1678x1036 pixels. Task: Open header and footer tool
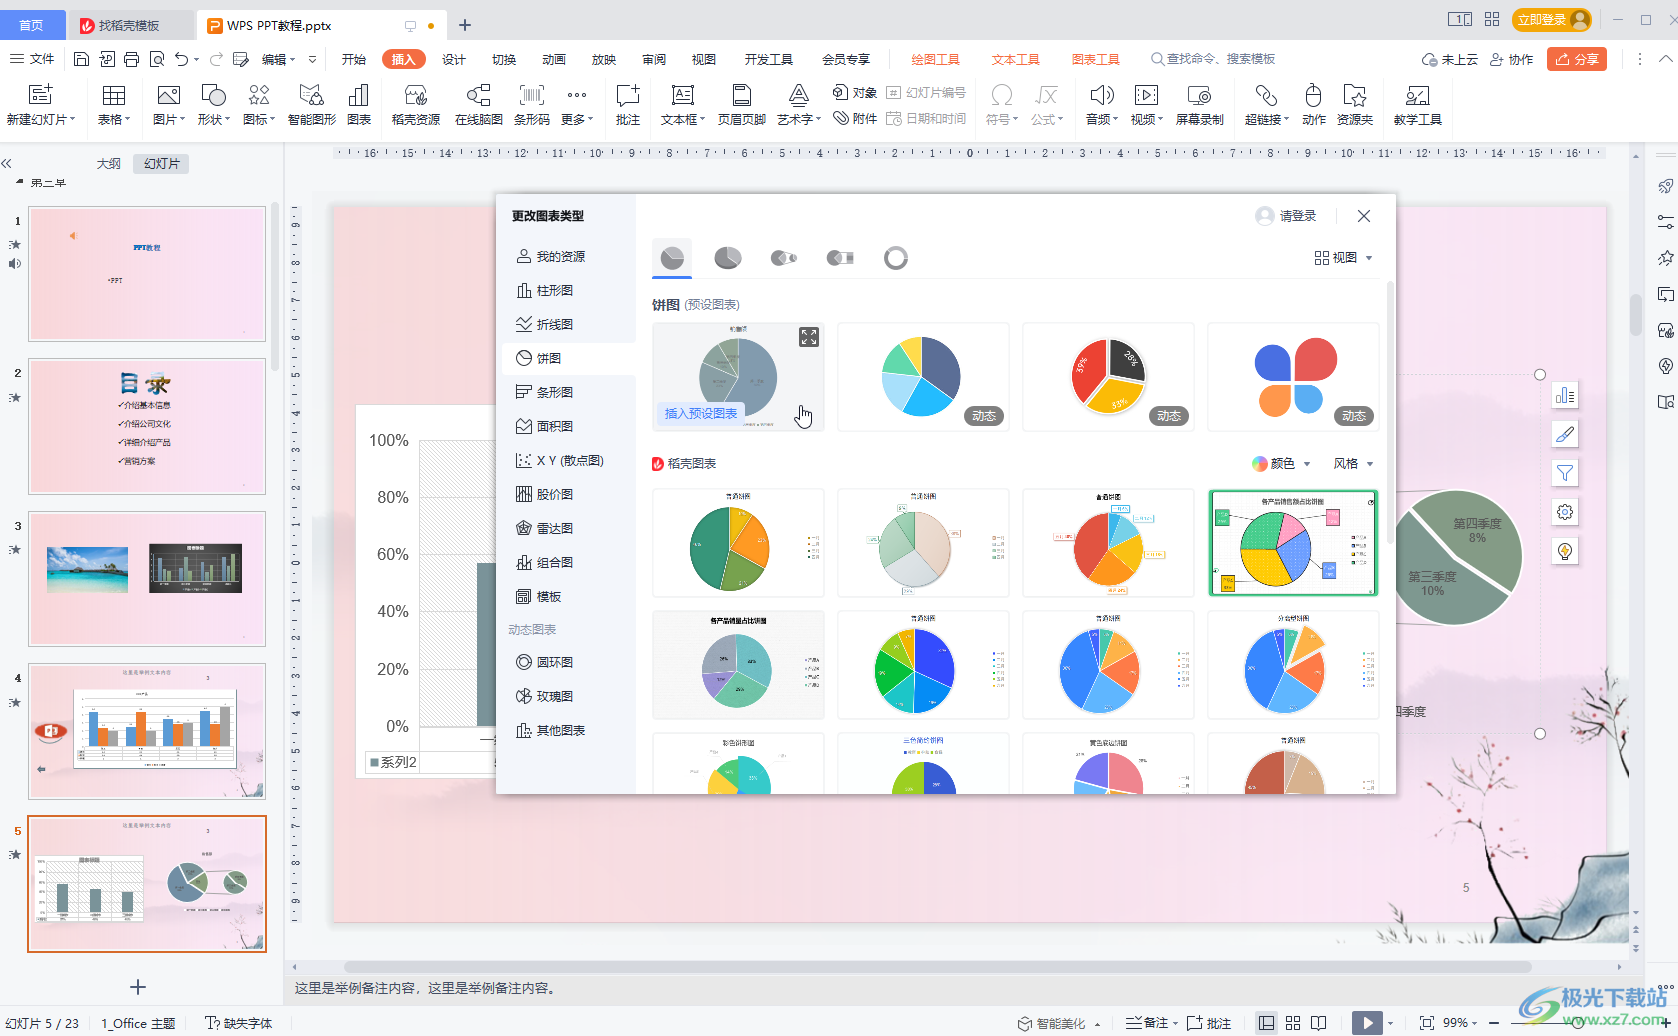pyautogui.click(x=742, y=105)
